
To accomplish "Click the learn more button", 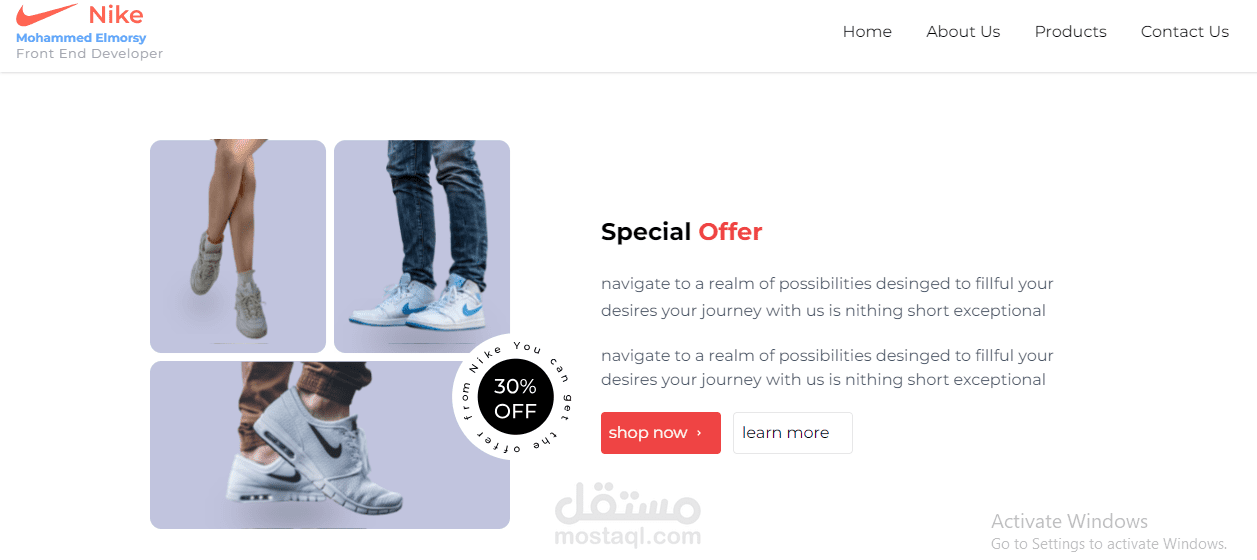I will 793,433.
